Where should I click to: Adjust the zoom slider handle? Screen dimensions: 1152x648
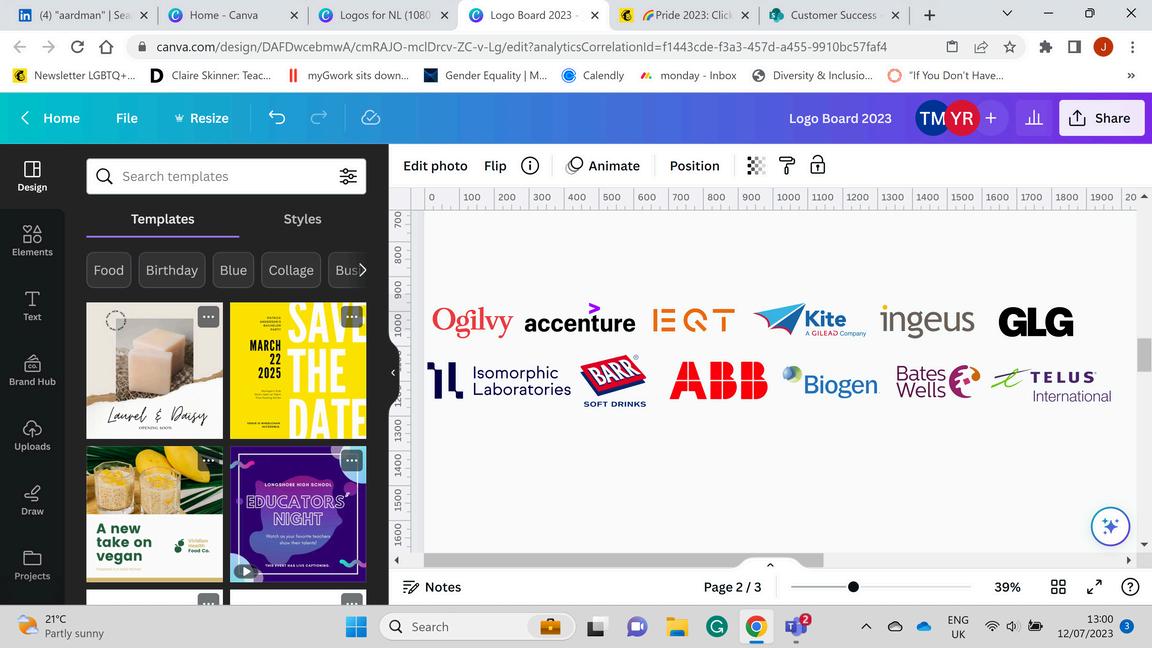[853, 587]
